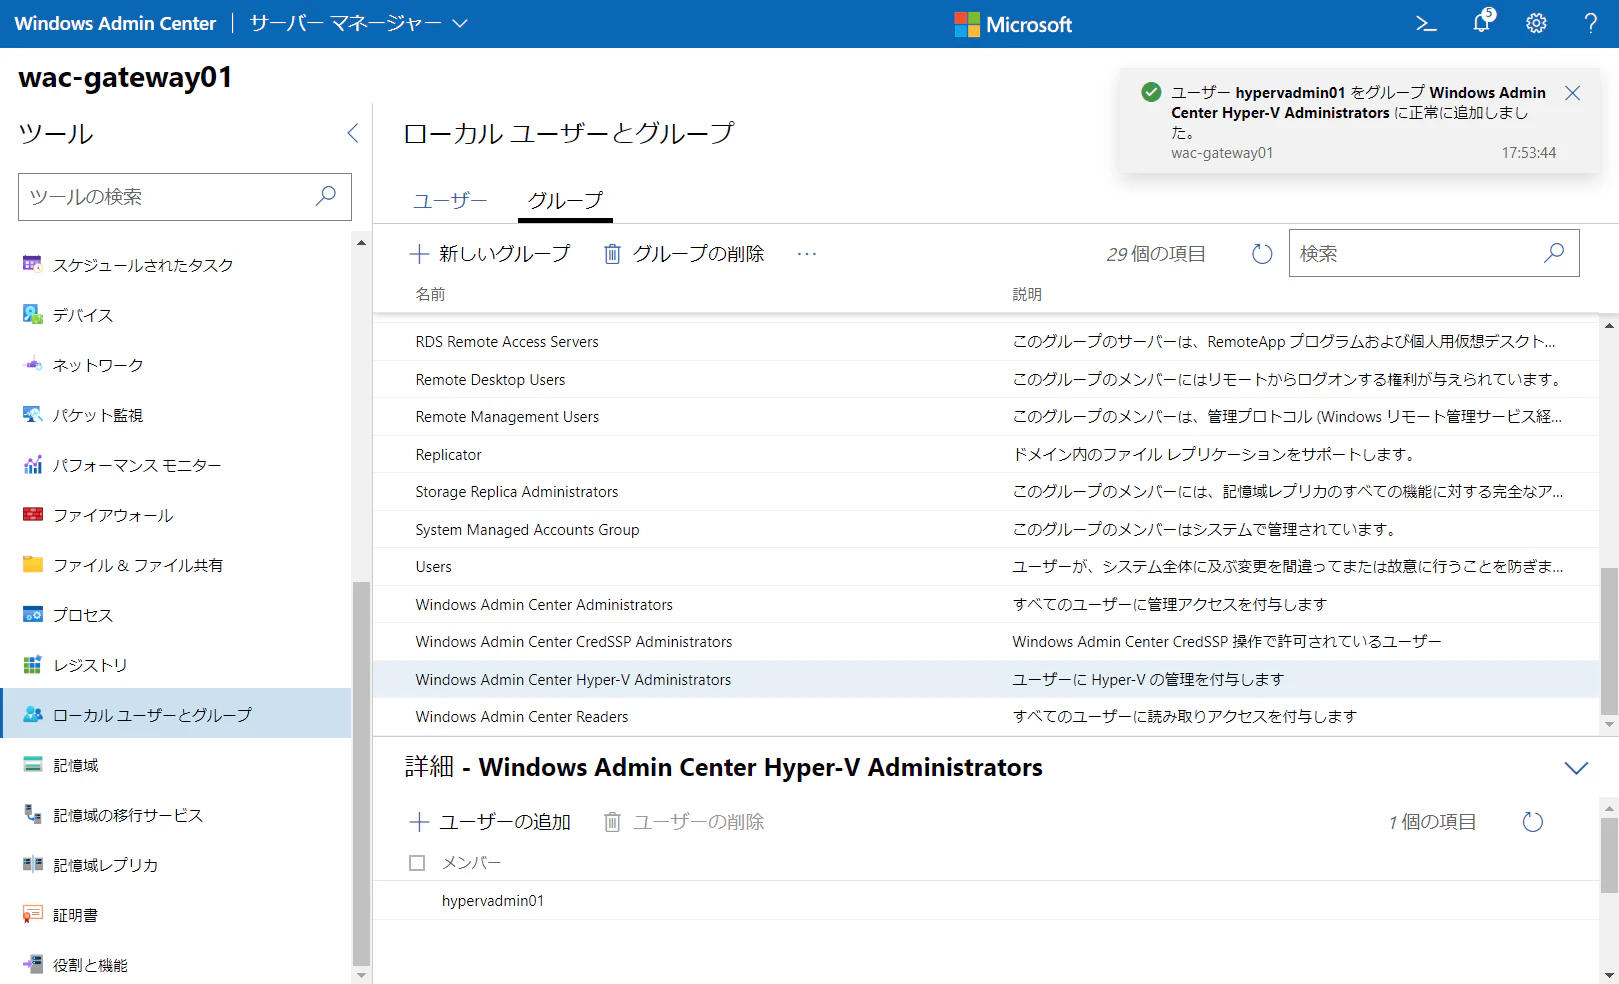Select Remote Management Users row

coord(986,417)
